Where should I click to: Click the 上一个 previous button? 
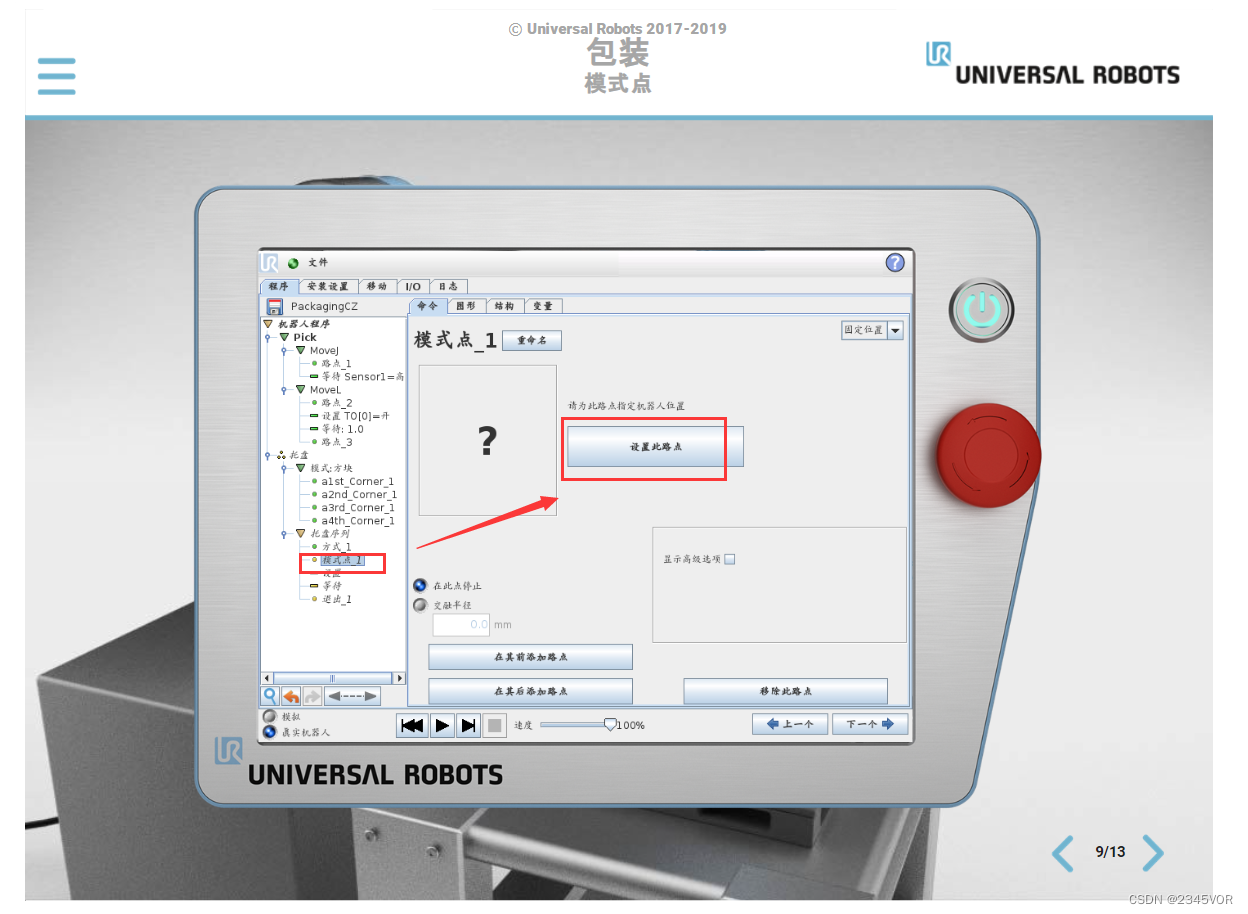[x=790, y=724]
